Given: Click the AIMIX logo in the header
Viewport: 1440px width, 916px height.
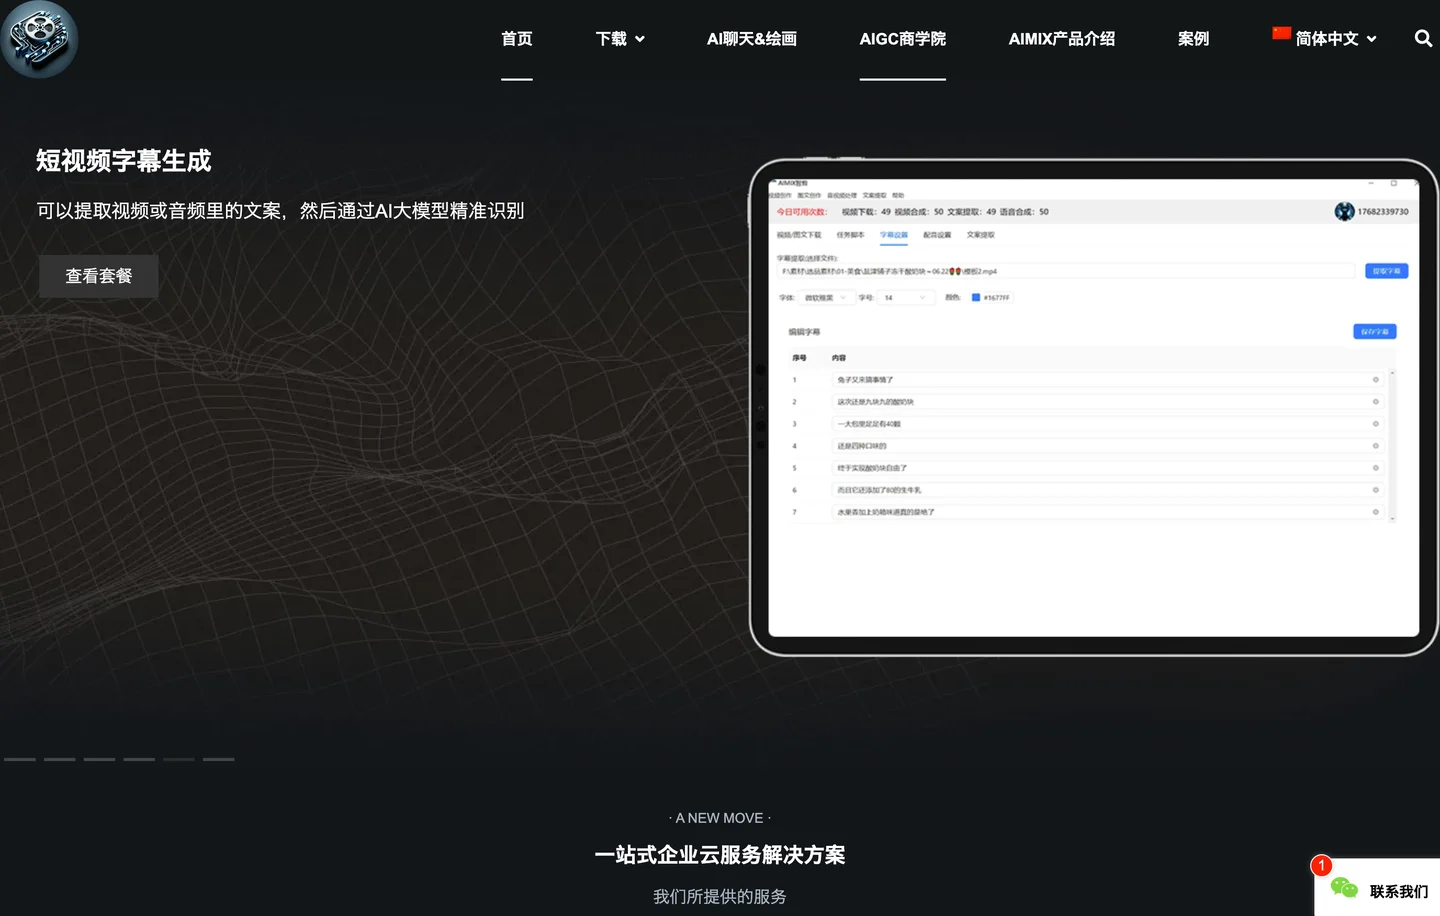Looking at the screenshot, I should click(39, 39).
